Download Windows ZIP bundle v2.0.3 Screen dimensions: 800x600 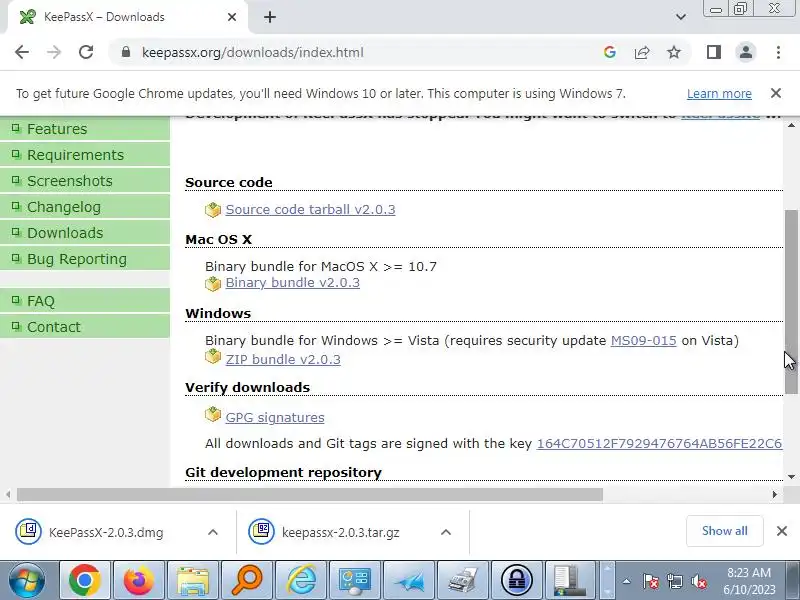click(x=283, y=359)
